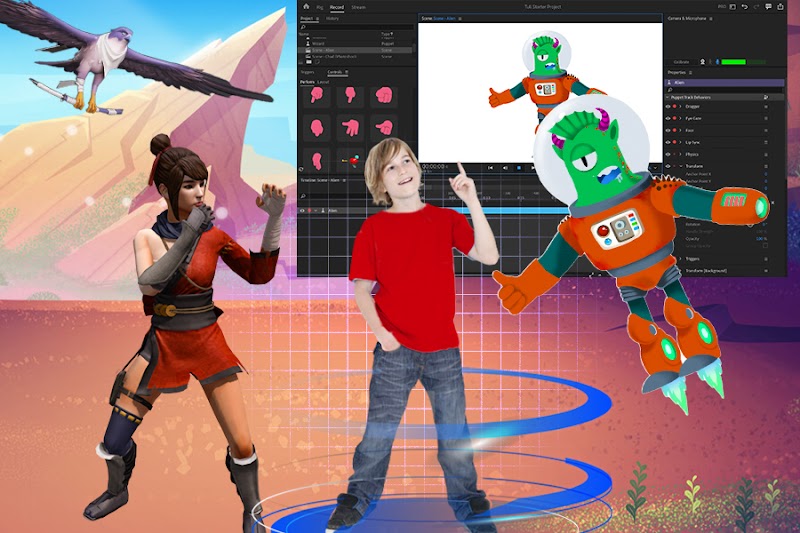800x533 pixels.
Task: Switch to the Record mode tab
Action: tap(337, 8)
